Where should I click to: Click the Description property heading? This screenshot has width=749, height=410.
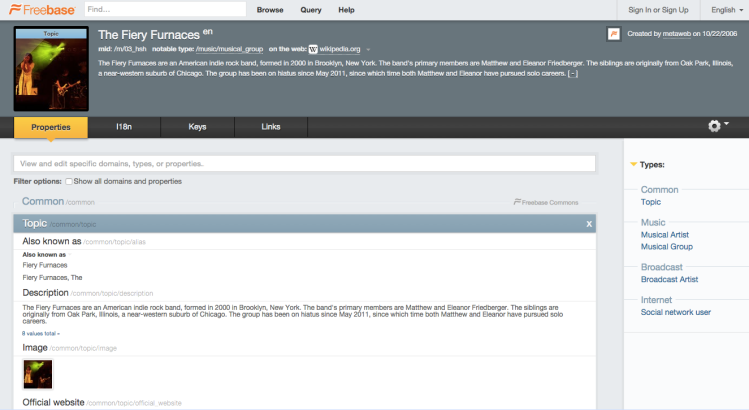(45, 292)
